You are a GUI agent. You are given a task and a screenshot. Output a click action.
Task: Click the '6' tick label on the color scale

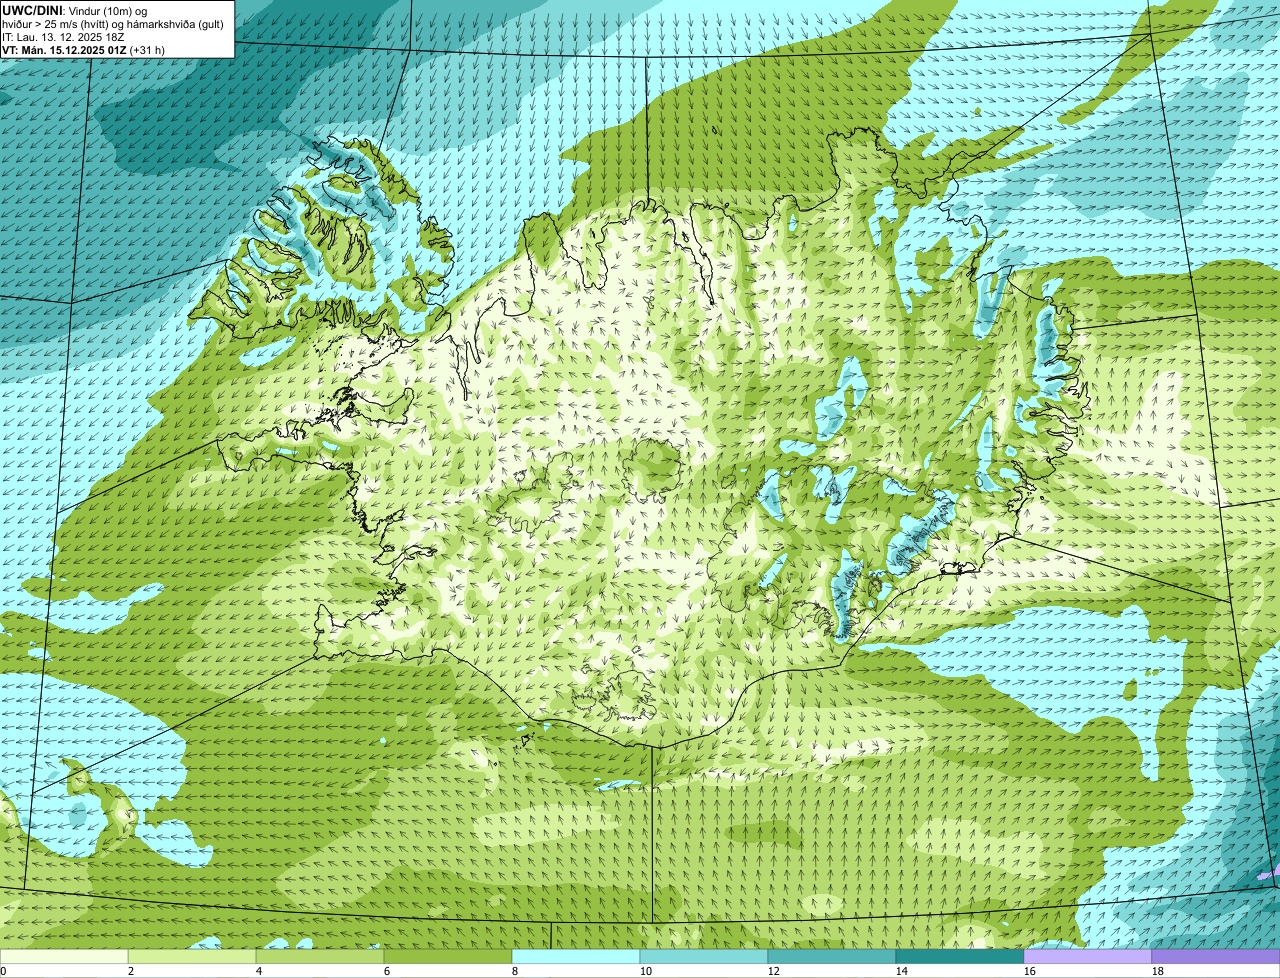387,971
